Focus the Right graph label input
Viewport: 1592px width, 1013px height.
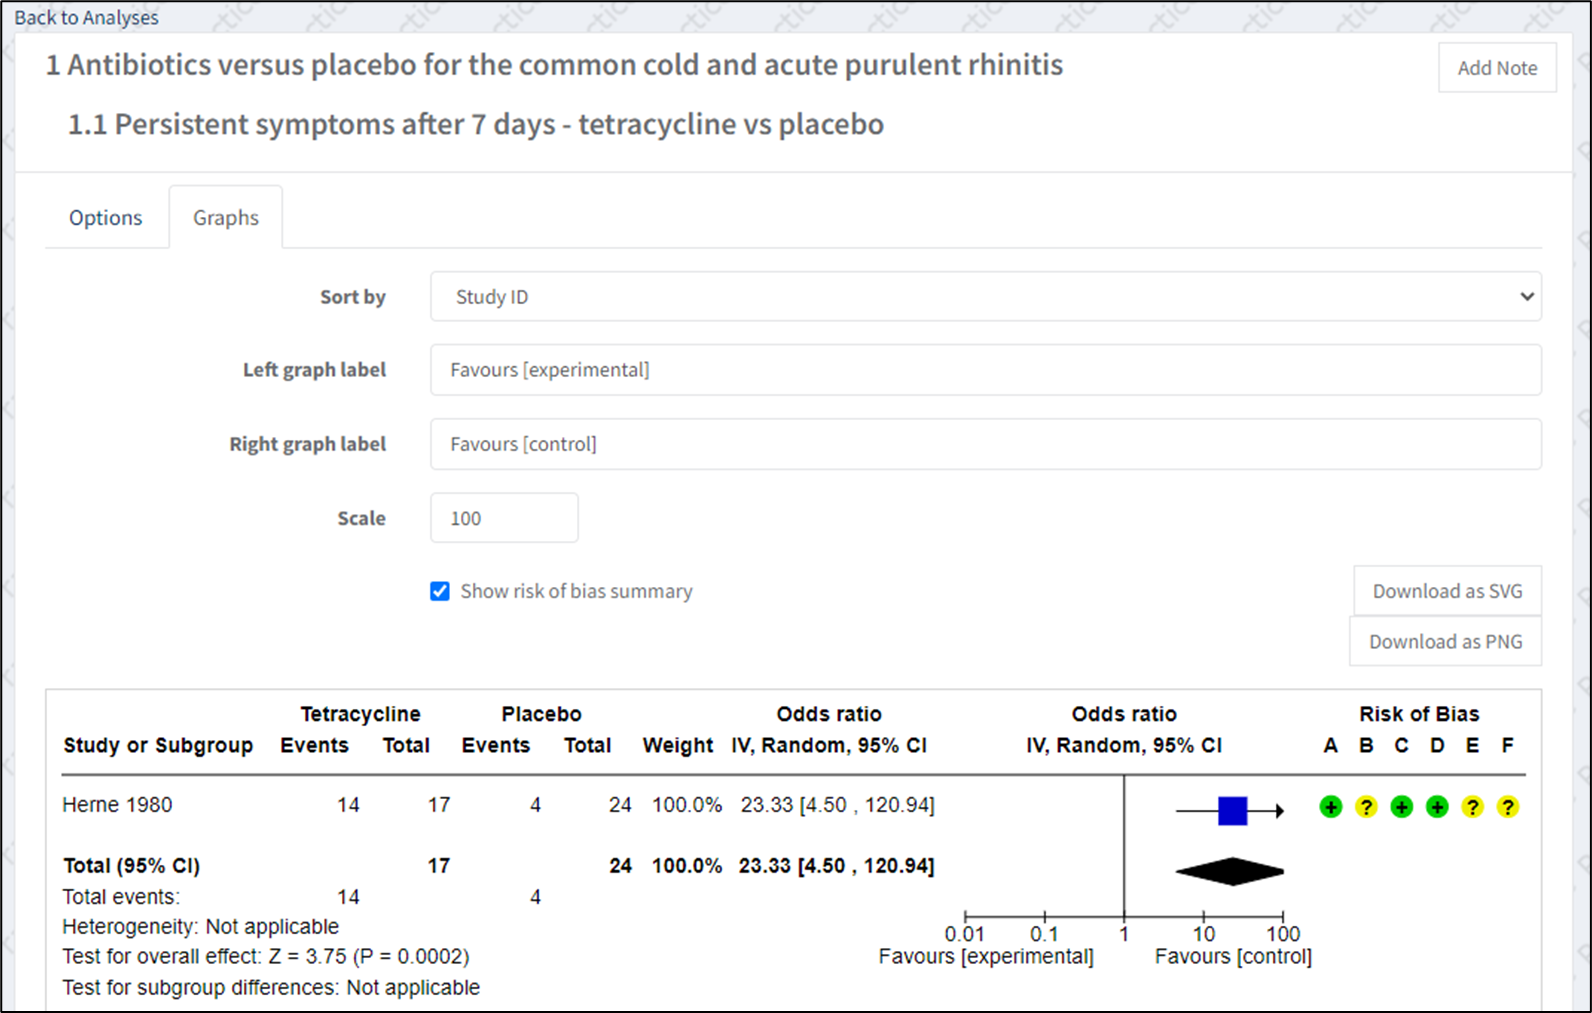pyautogui.click(x=985, y=444)
